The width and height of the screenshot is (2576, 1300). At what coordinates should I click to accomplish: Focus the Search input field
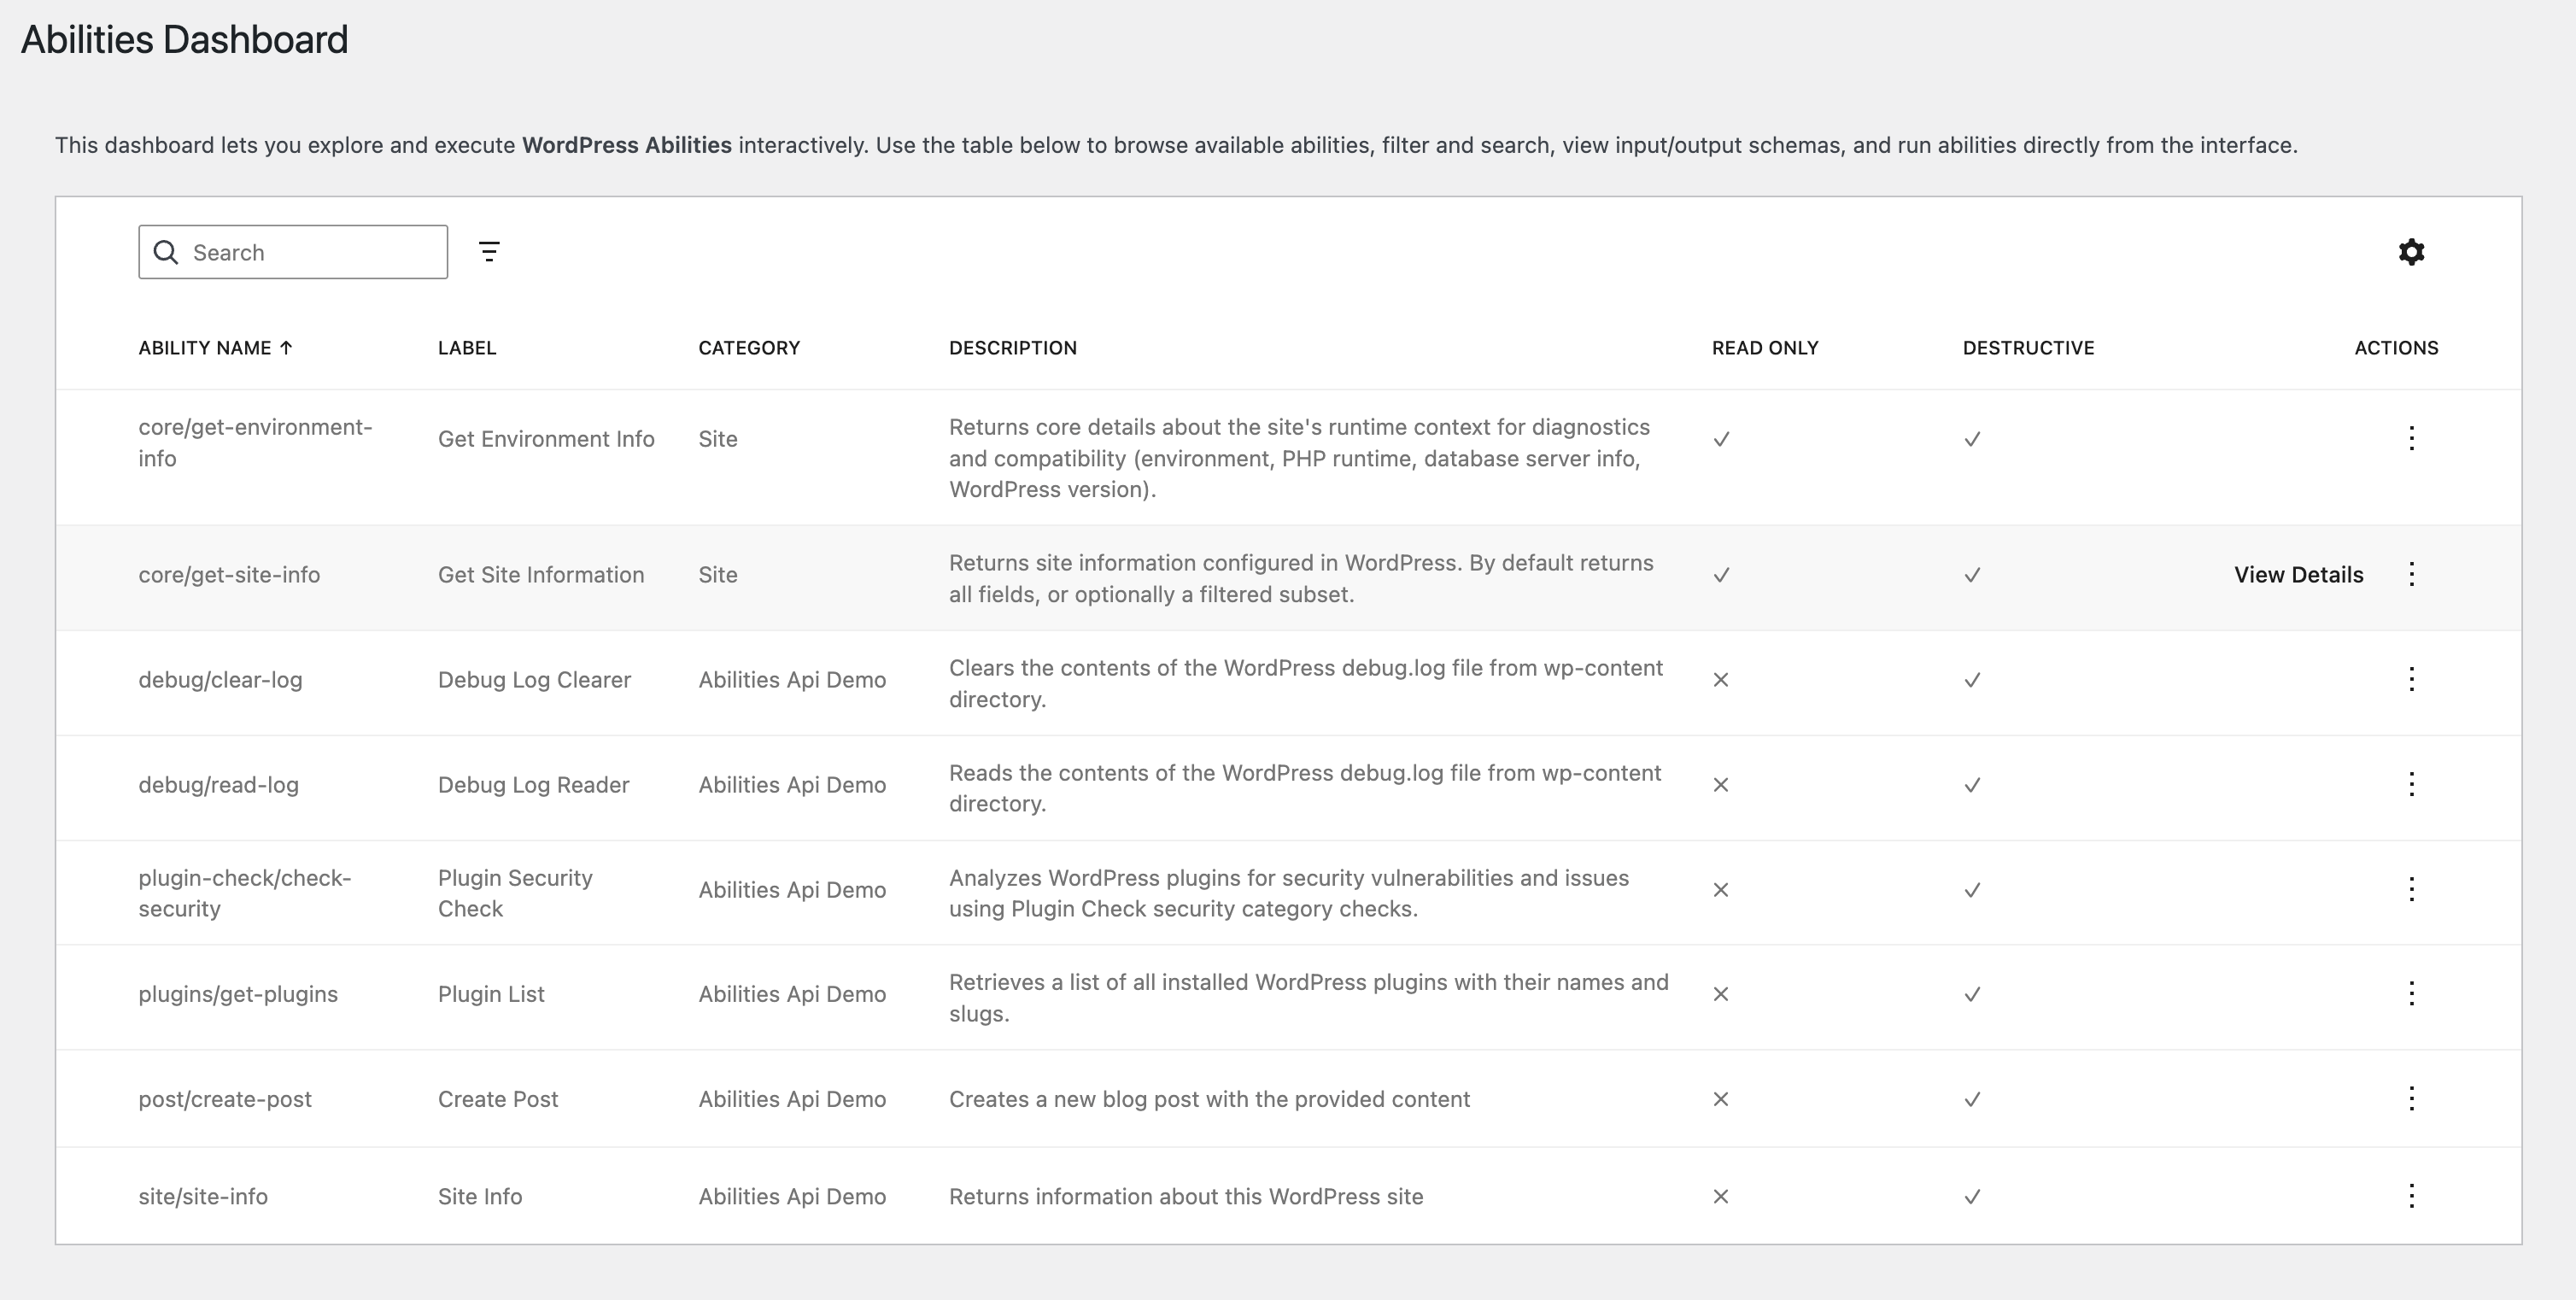click(x=293, y=252)
